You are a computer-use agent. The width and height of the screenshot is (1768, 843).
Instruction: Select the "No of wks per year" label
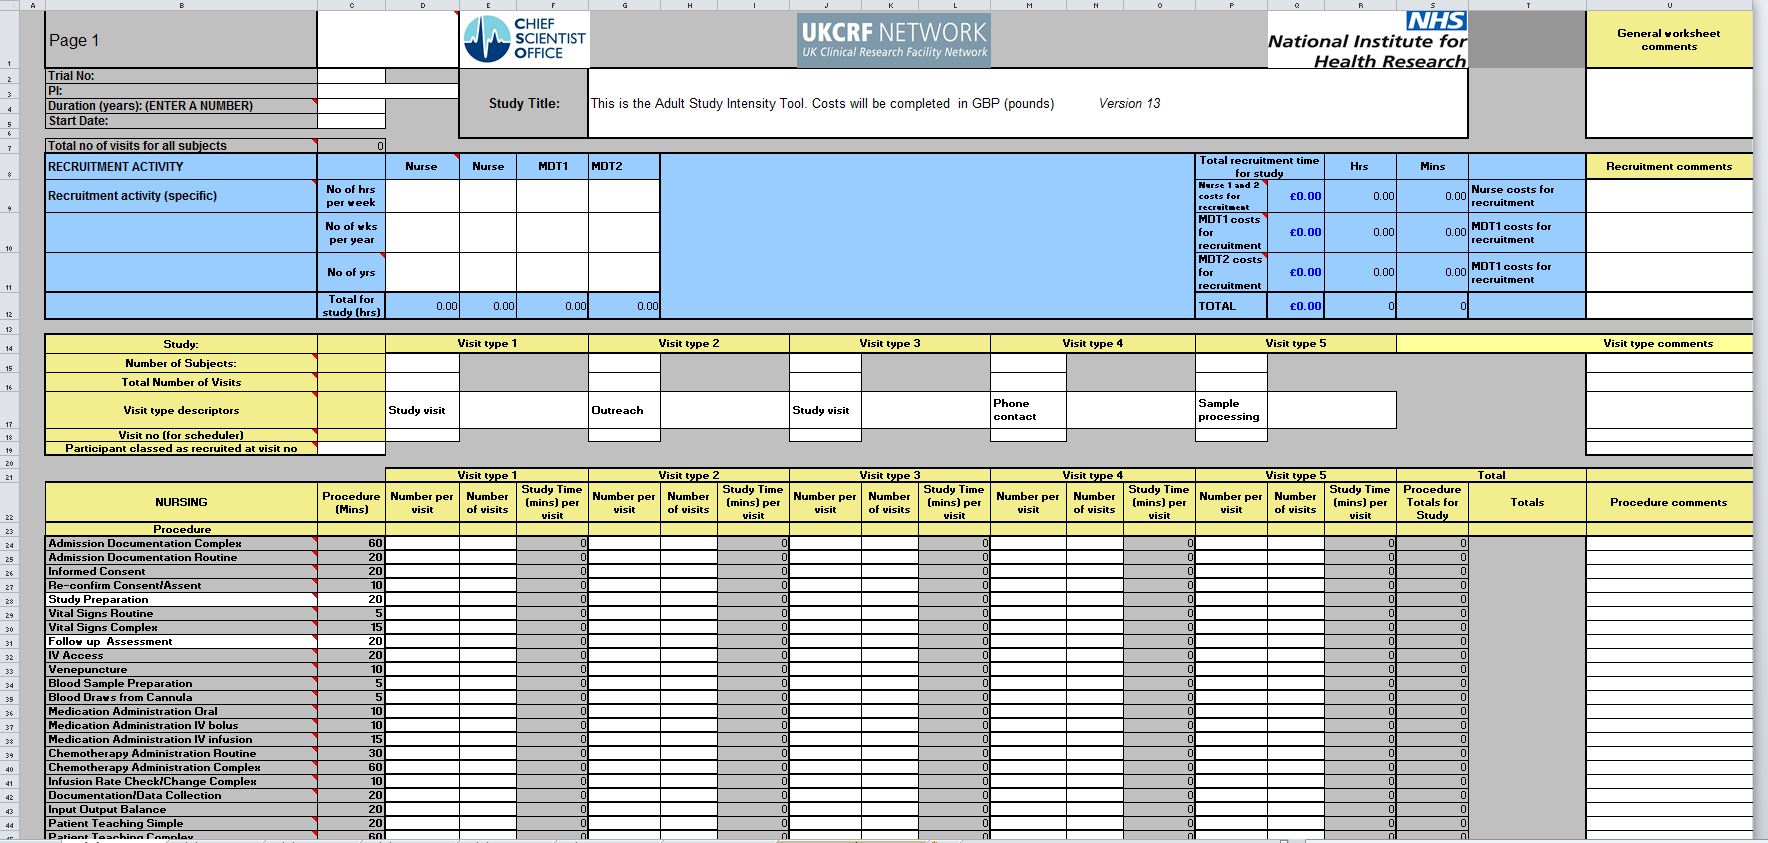pos(351,233)
